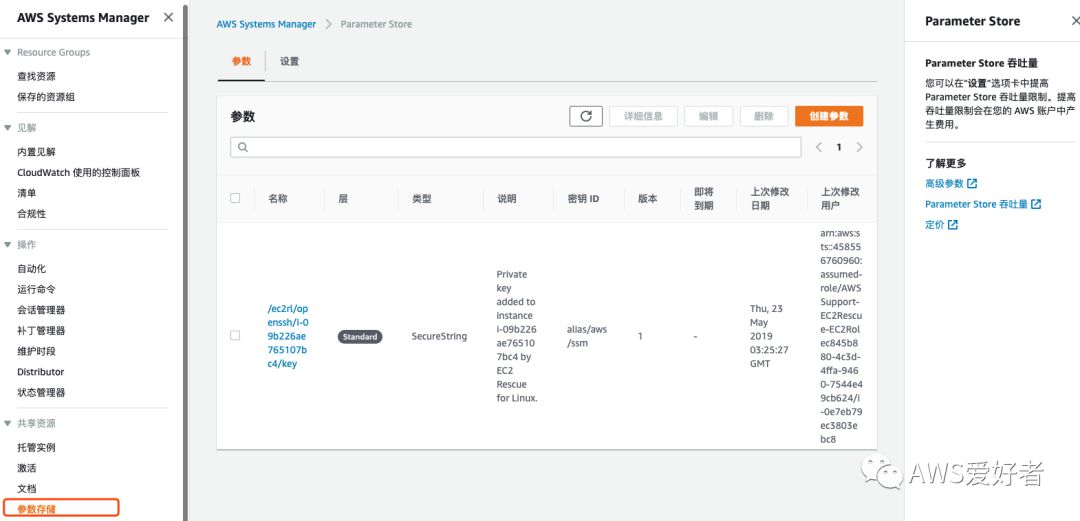Sort by 名称 column header
This screenshot has height=521, width=1080.
tap(278, 198)
